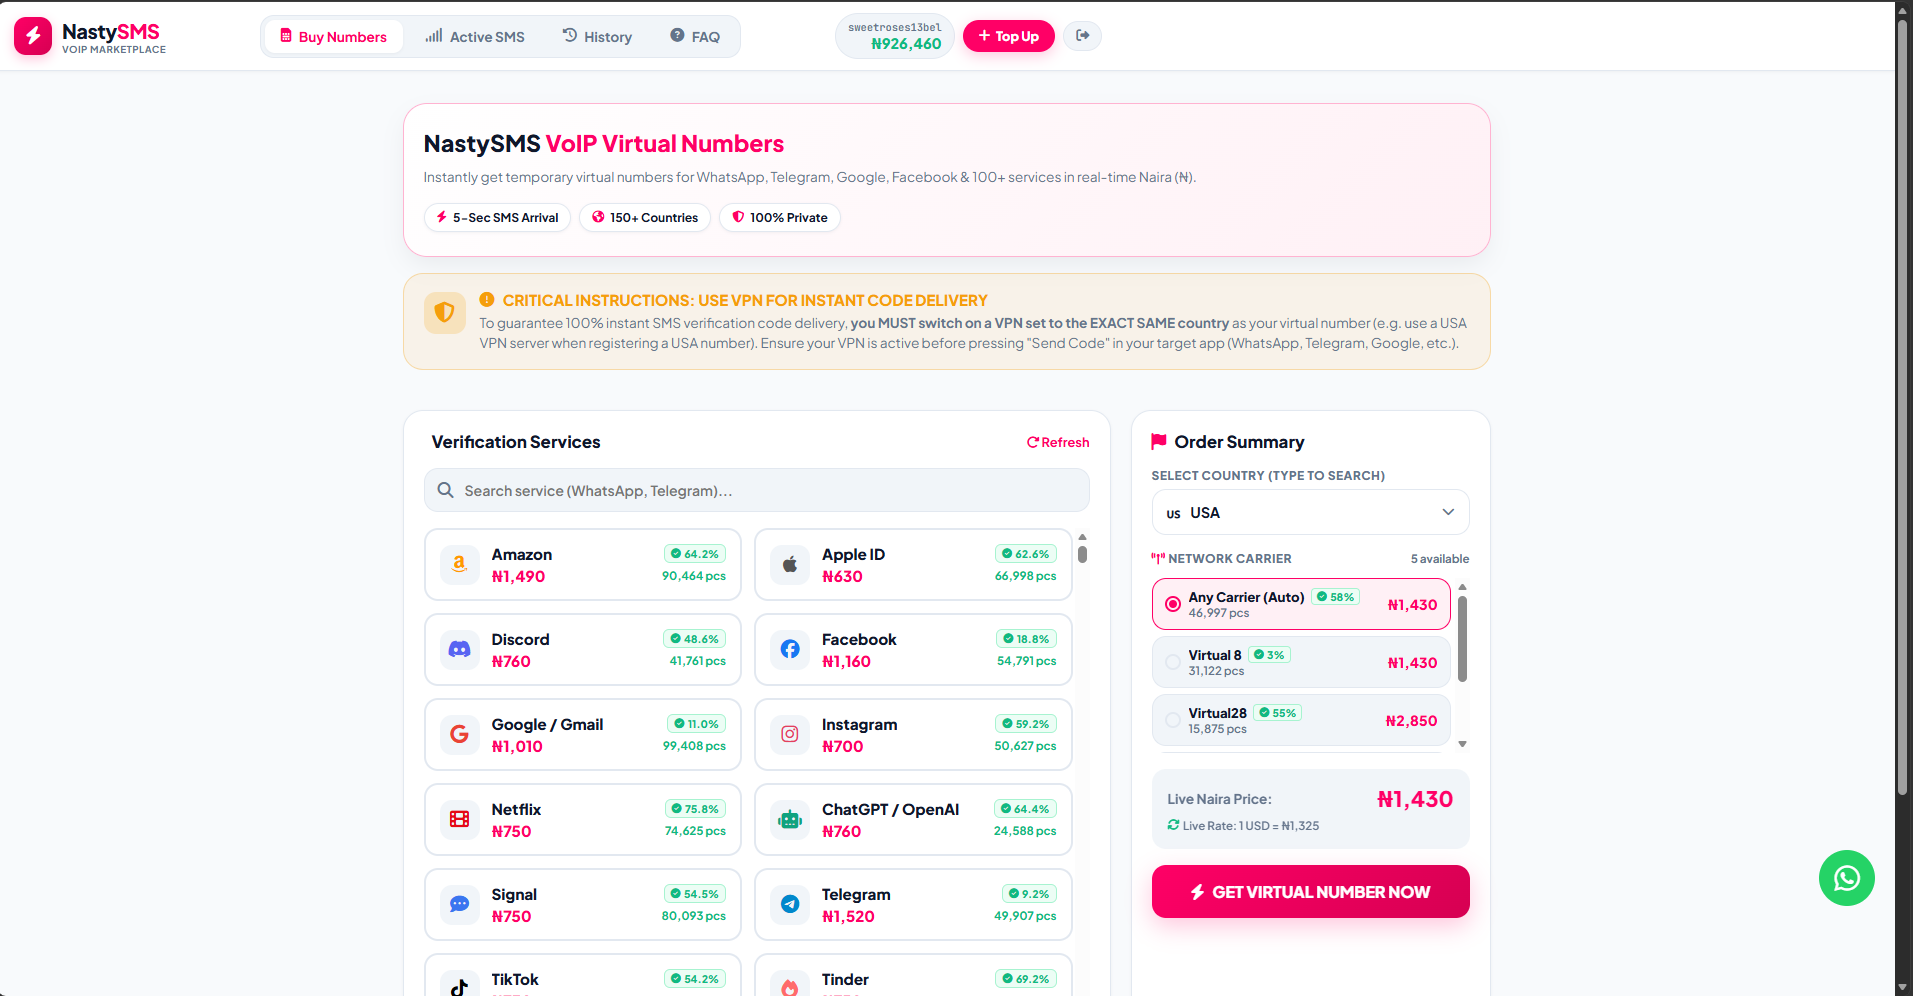Viewport: 1913px width, 996px height.
Task: Switch to the Buy Numbers tab
Action: click(x=333, y=37)
